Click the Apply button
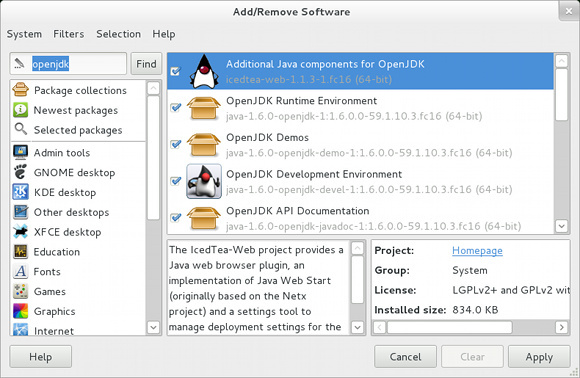The image size is (580, 378). tap(539, 357)
